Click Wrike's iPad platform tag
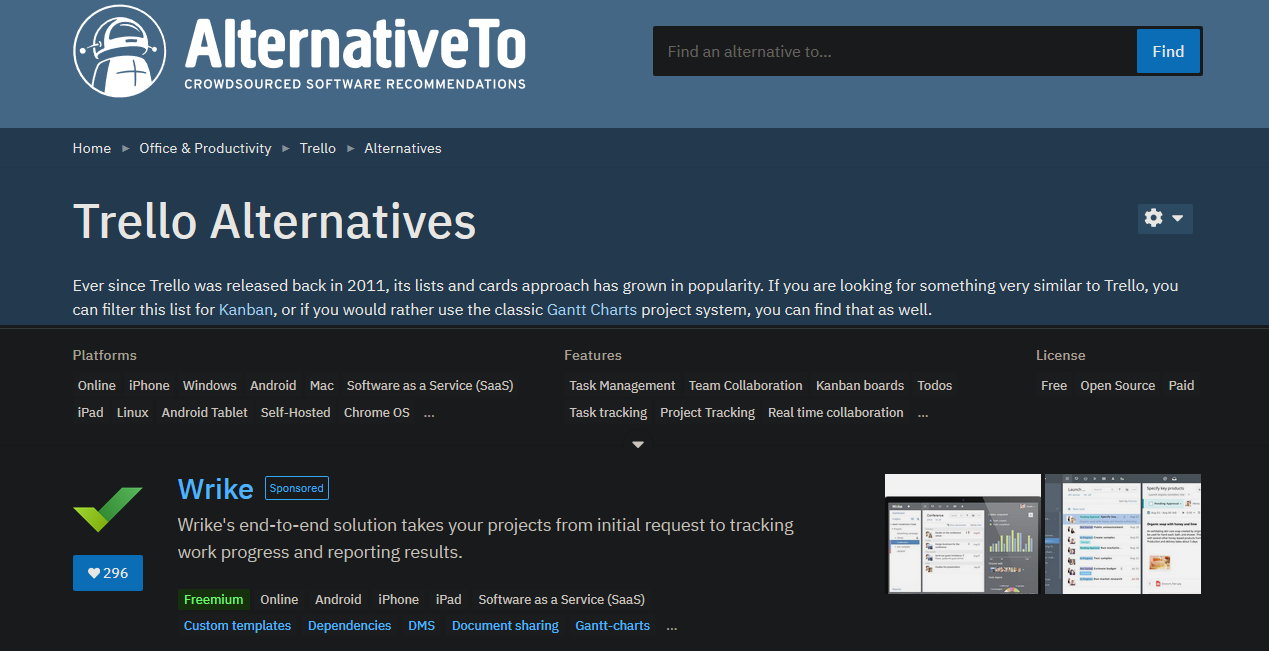This screenshot has width=1269, height=651. [x=449, y=599]
